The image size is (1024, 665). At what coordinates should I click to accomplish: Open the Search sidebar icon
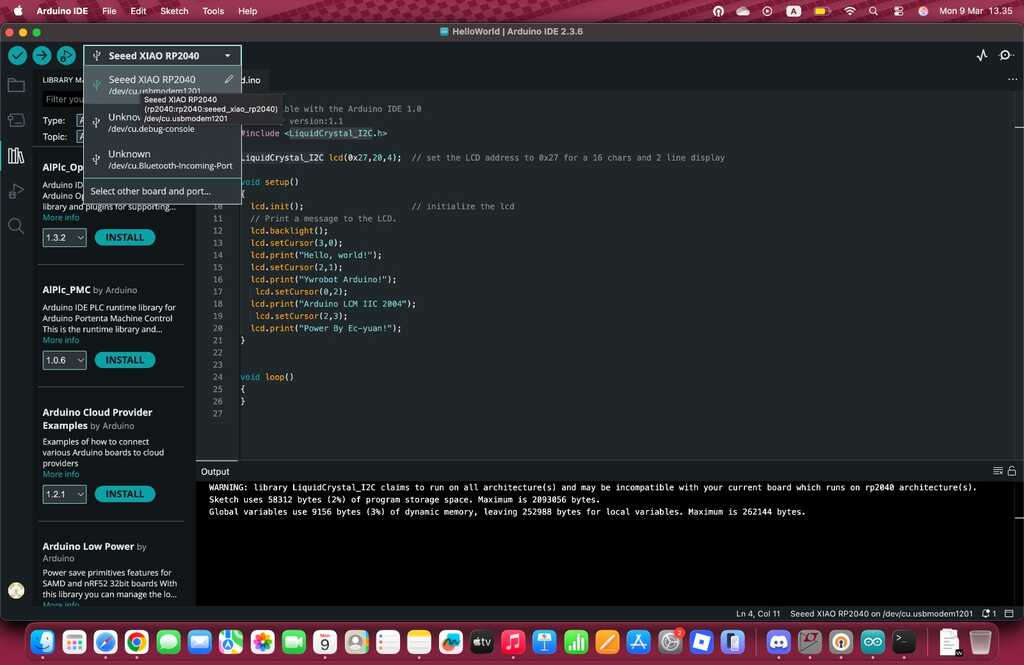tap(16, 226)
